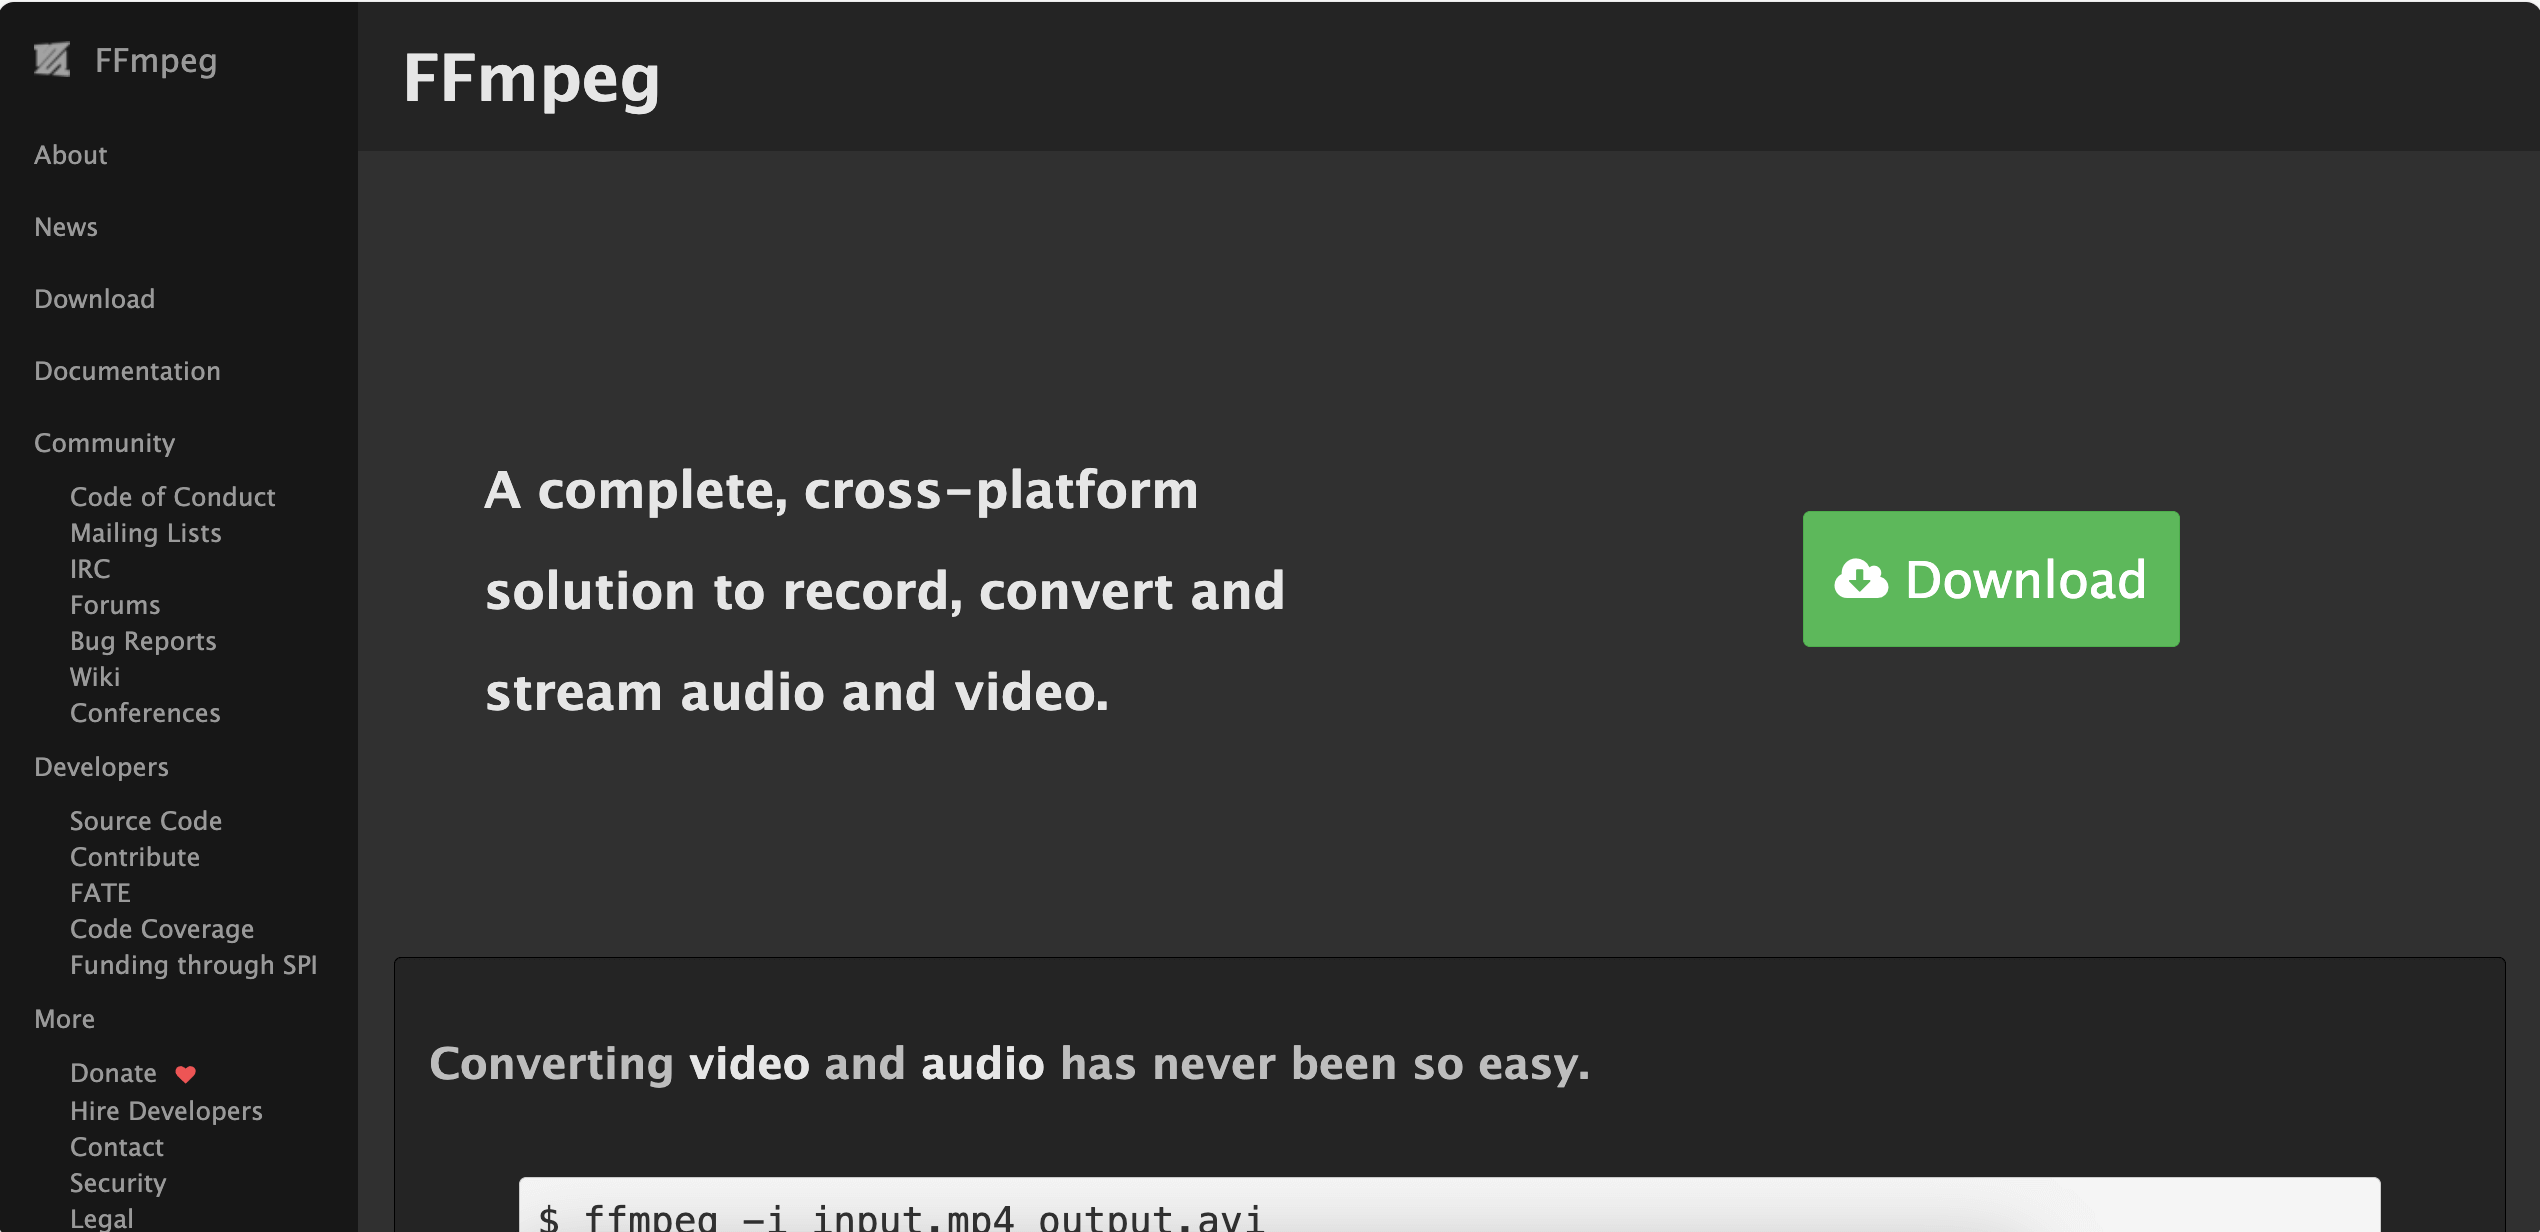Click the Bug Reports item

tap(143, 639)
